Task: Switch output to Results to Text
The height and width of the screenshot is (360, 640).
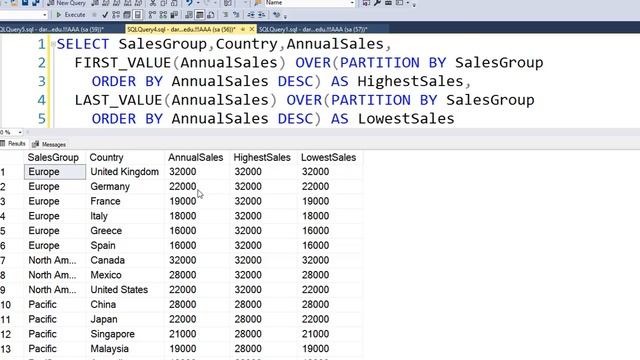Action: (189, 15)
